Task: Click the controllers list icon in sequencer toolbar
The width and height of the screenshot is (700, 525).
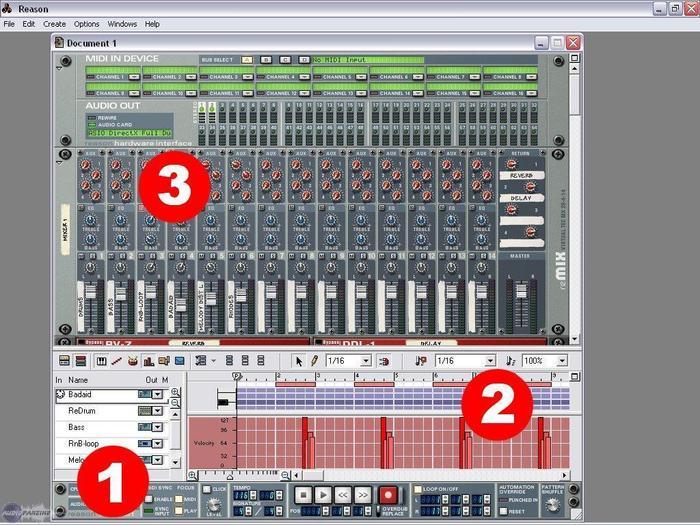Action: click(200, 361)
